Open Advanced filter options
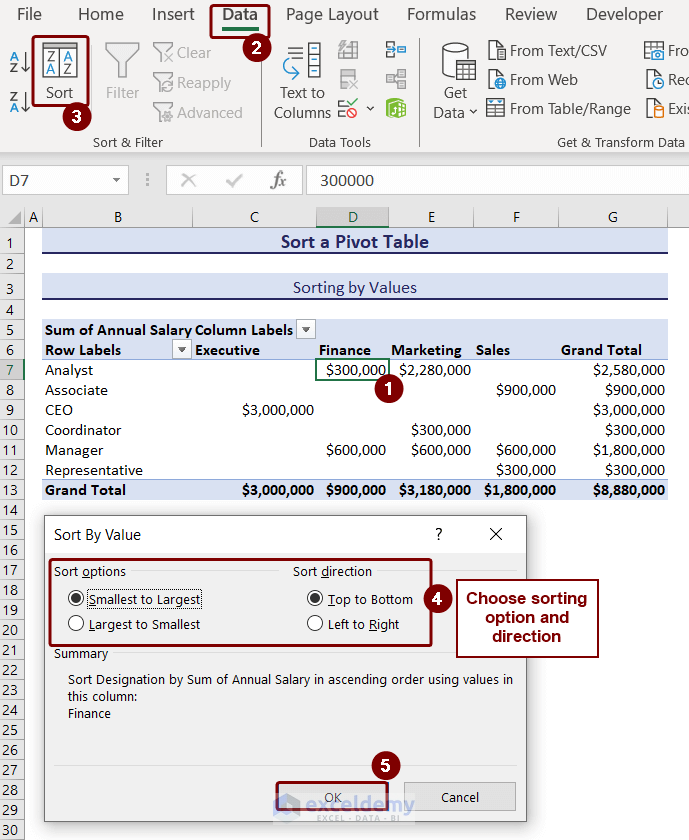Screen dimensions: 689x840 point(198,112)
